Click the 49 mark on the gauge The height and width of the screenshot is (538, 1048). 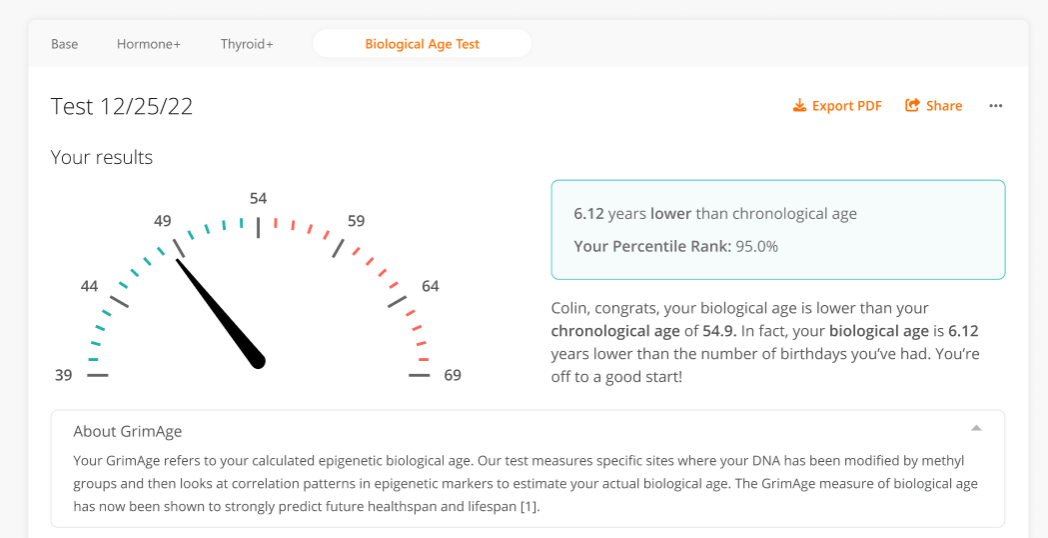[x=162, y=221]
